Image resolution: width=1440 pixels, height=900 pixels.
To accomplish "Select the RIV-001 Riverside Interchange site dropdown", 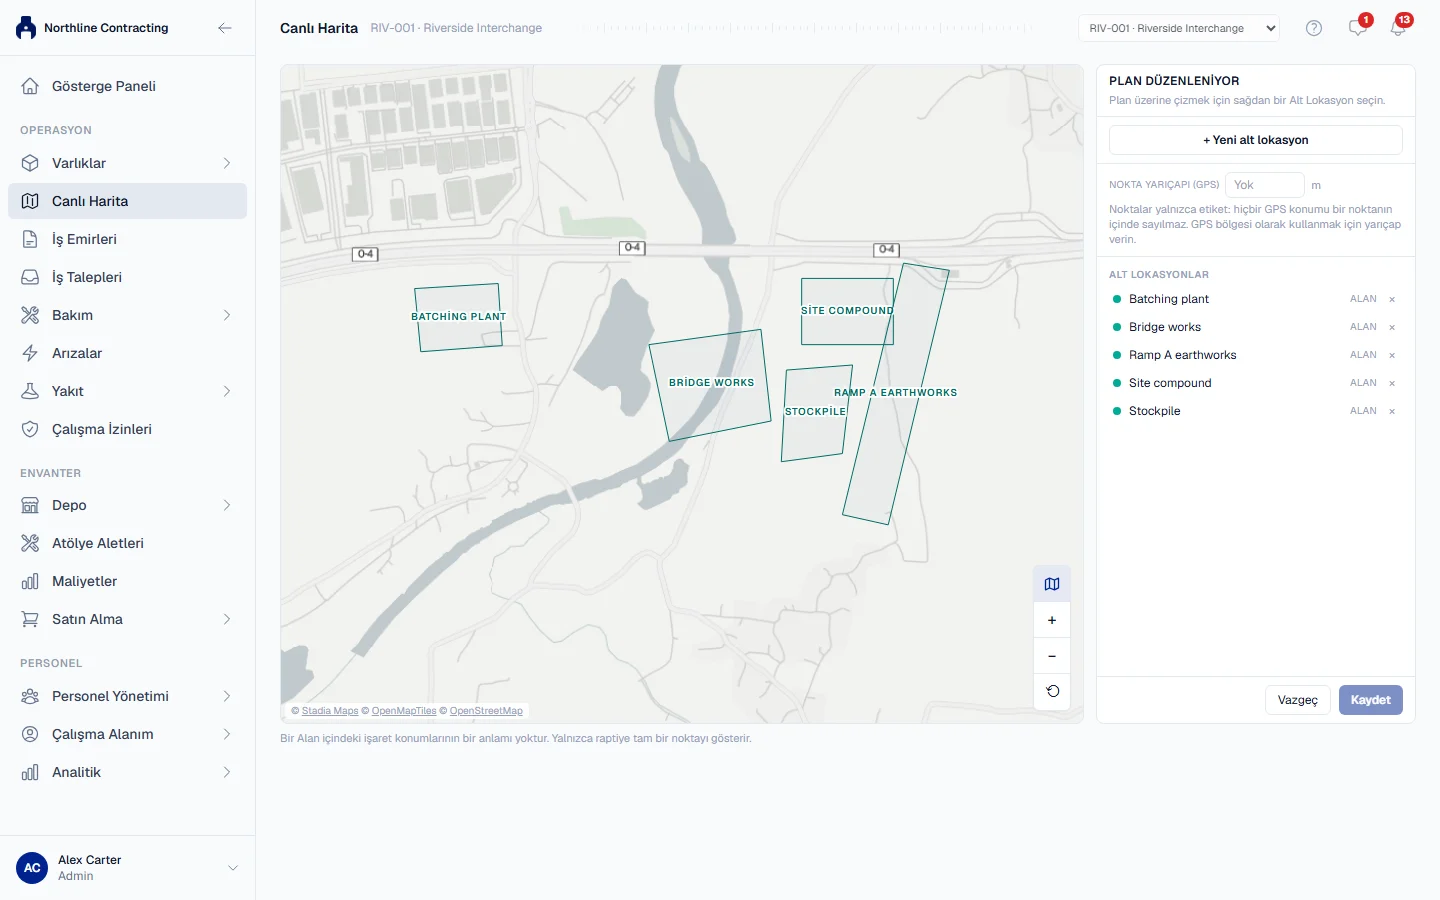I will (x=1180, y=28).
